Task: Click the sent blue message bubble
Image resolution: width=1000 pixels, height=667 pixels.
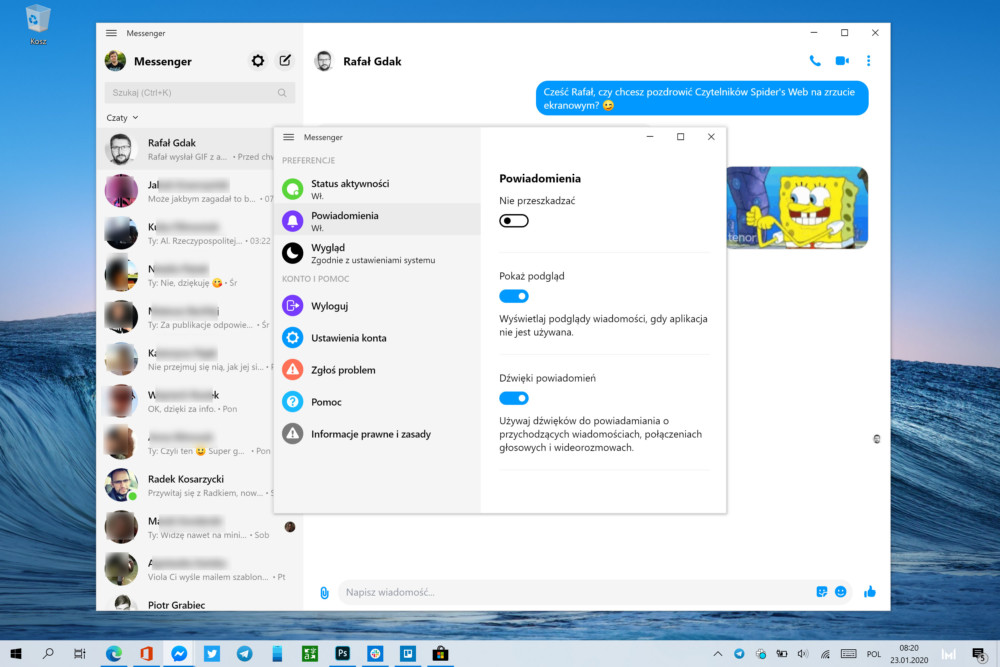Action: pyautogui.click(x=702, y=98)
